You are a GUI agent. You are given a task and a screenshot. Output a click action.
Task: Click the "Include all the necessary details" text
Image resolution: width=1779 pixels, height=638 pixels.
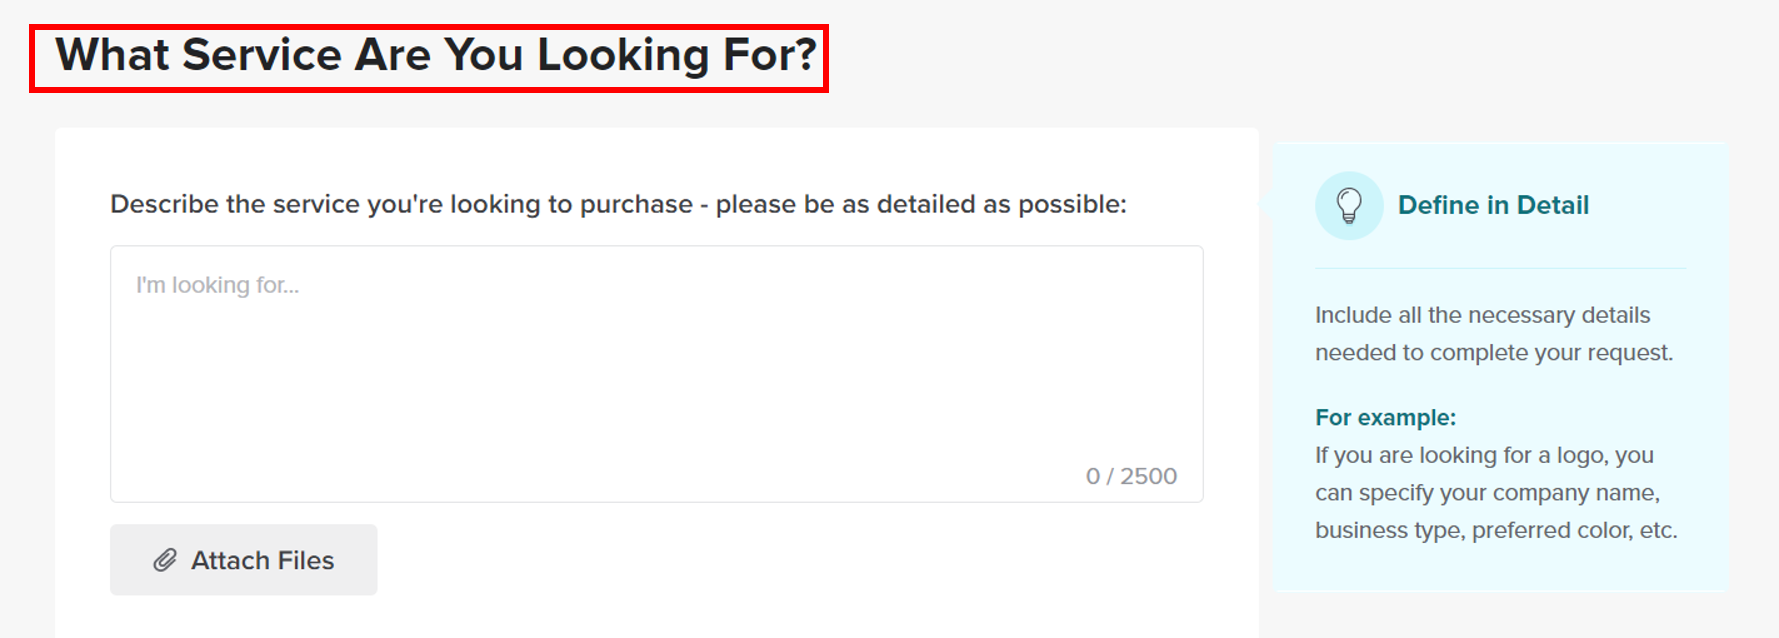[x=1482, y=315]
